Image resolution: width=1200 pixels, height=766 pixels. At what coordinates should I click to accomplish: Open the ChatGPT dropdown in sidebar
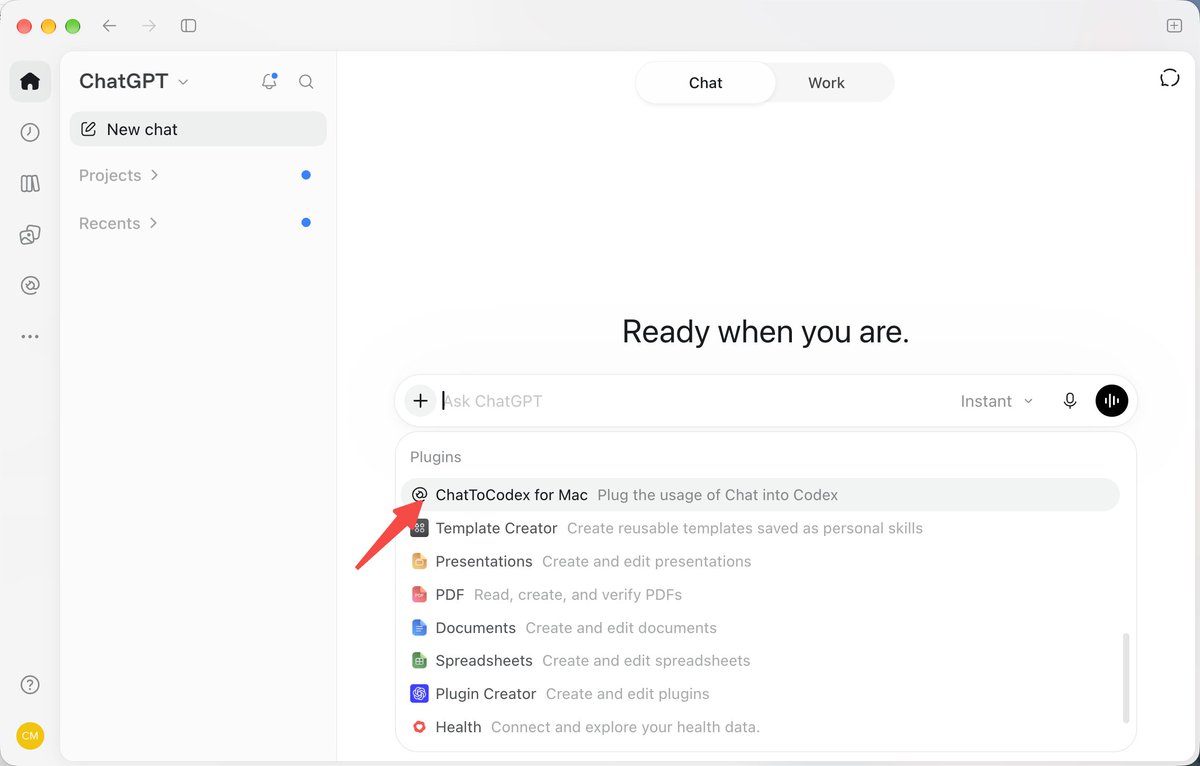click(x=134, y=82)
